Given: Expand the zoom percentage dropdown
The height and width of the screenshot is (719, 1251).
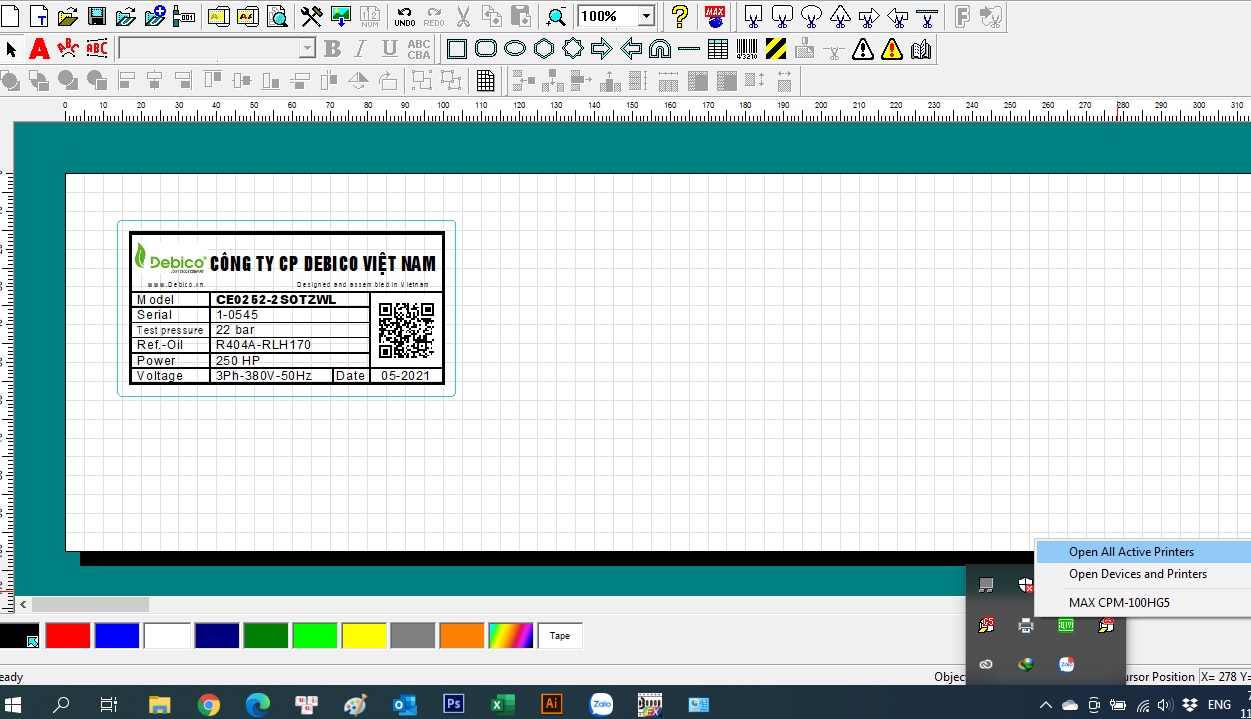Looking at the screenshot, I should coord(645,16).
